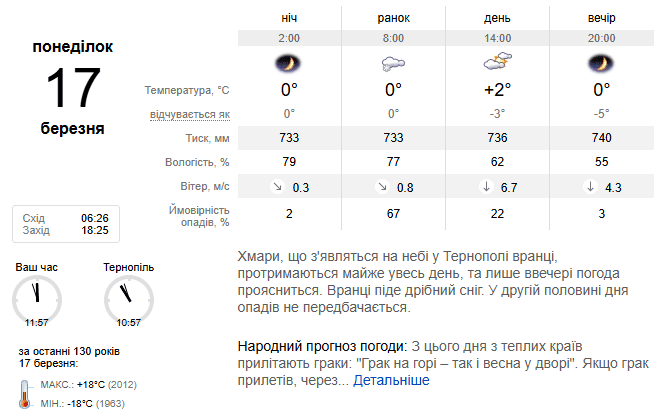Screen dimensions: 667x420
Task: Click the 'відчувається як' dotted label
Action: coord(190,114)
